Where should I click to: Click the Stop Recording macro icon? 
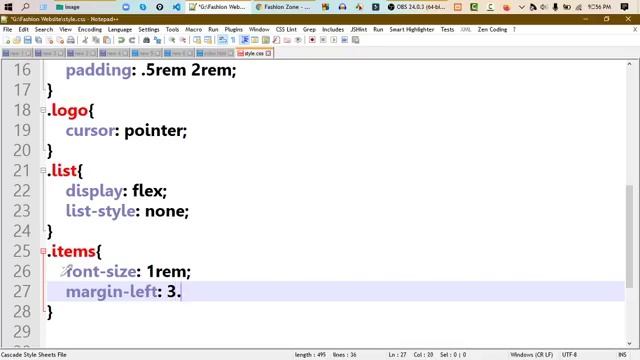tap(323, 40)
